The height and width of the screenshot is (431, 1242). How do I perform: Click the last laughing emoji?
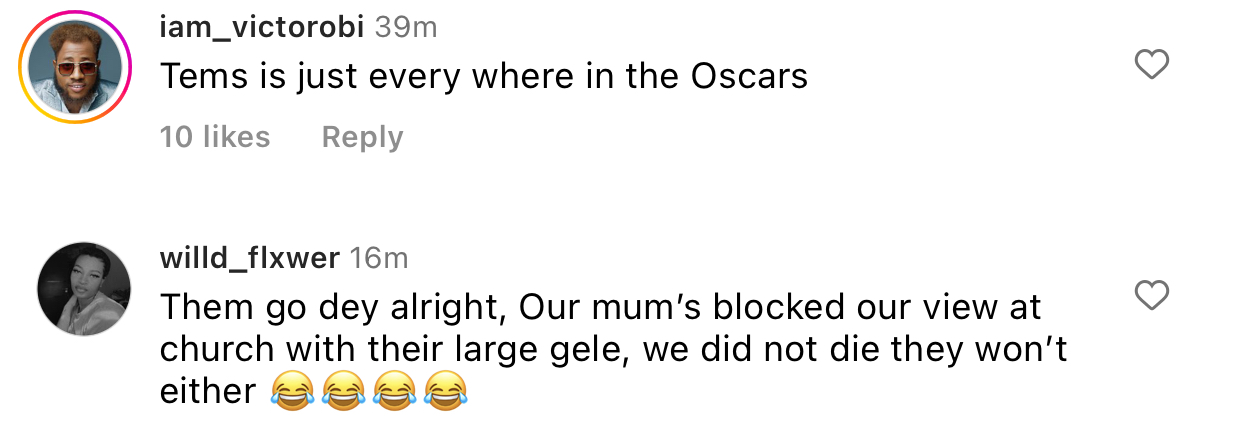click(x=445, y=392)
